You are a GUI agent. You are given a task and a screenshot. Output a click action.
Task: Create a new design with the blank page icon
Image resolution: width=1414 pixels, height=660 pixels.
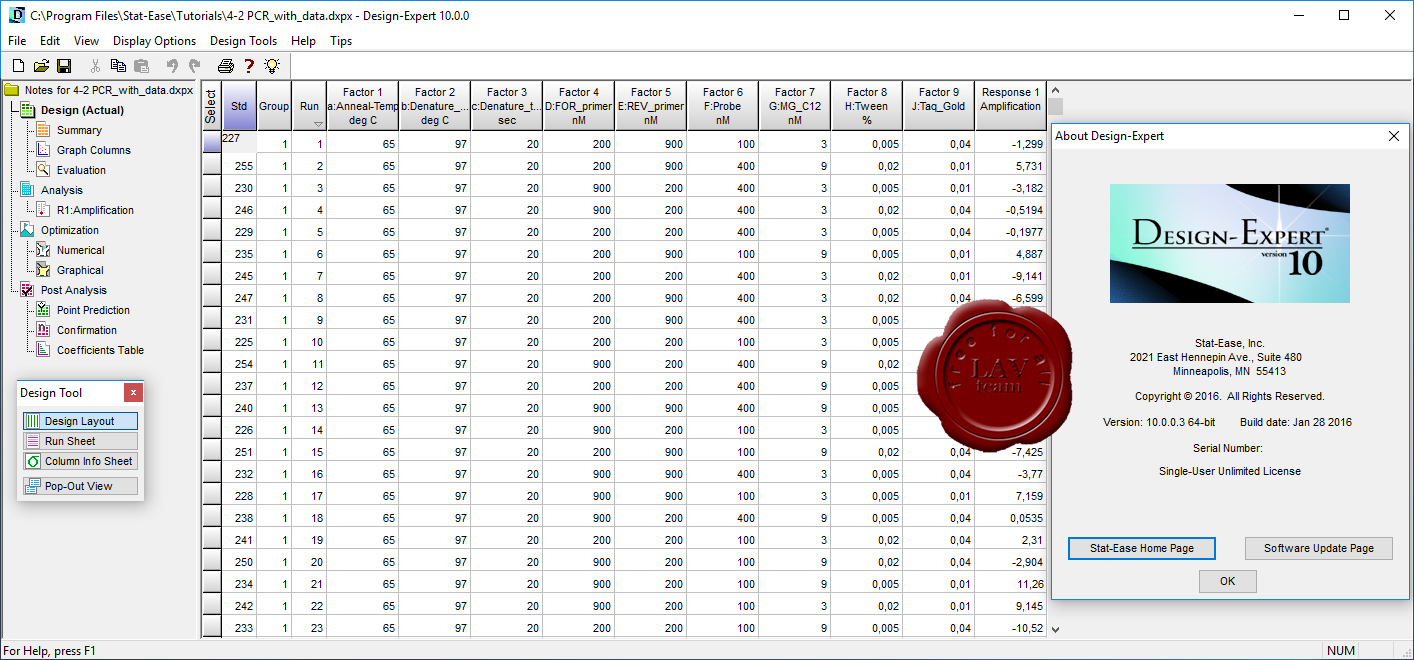17,66
